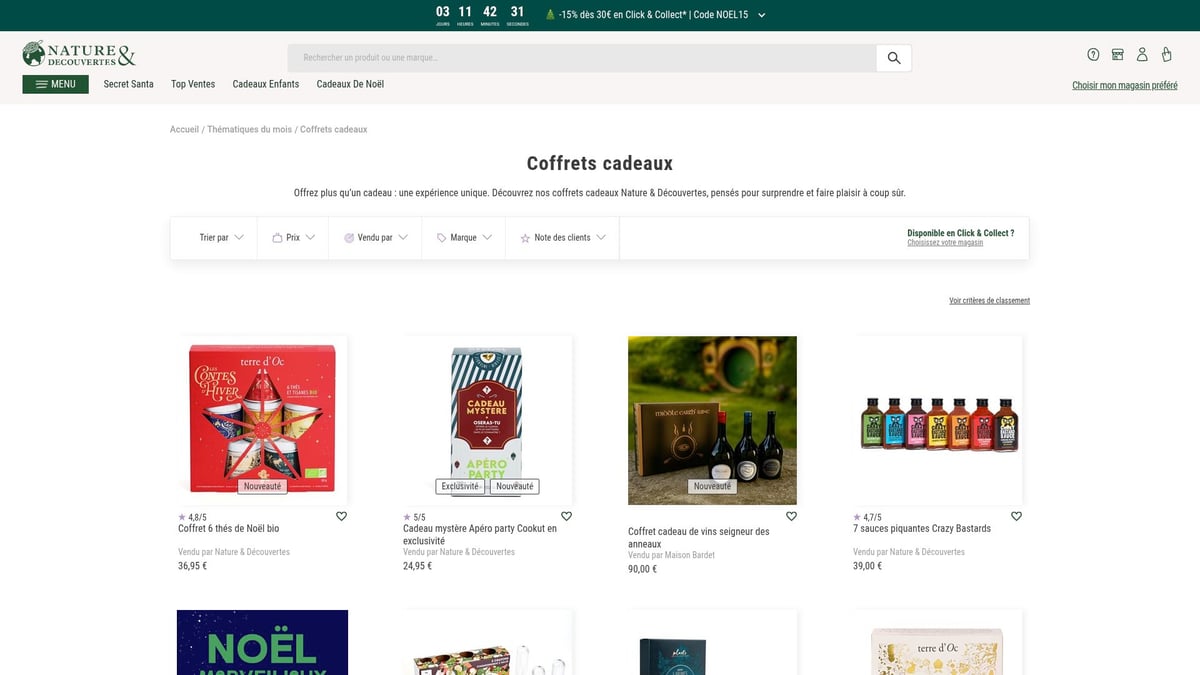Click the star icon beside Note des clients
This screenshot has height=675, width=1200.
coord(525,237)
